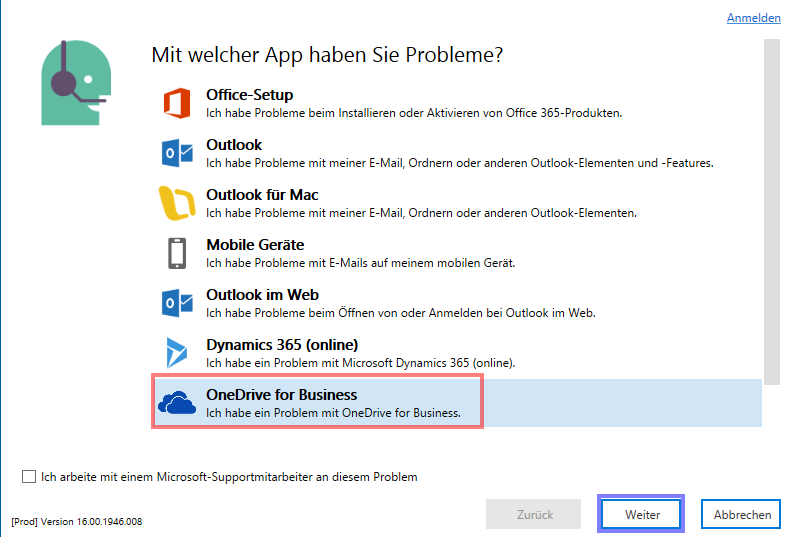
Task: Click description mentioning Outlook-Elementen und -Features
Action: point(460,163)
